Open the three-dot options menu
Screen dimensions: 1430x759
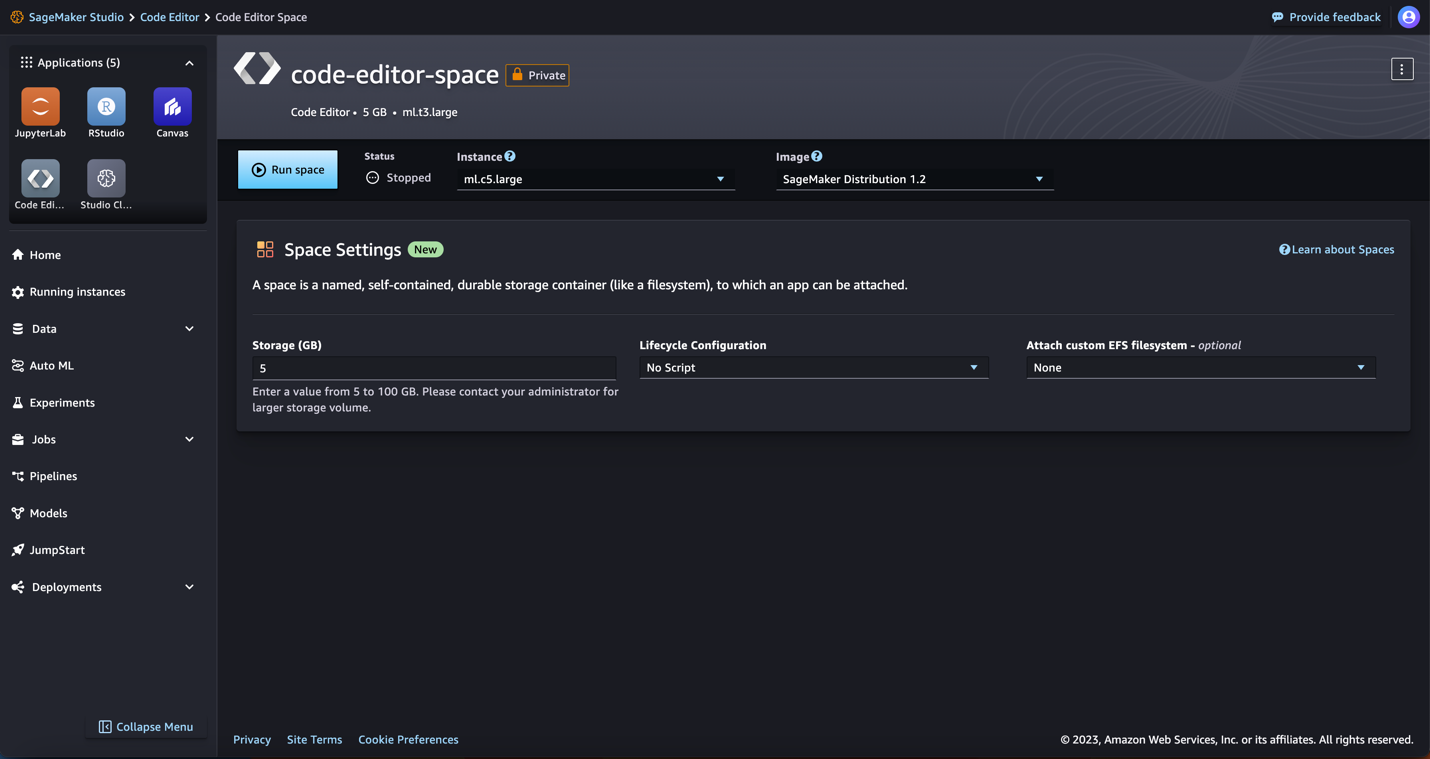pos(1402,69)
